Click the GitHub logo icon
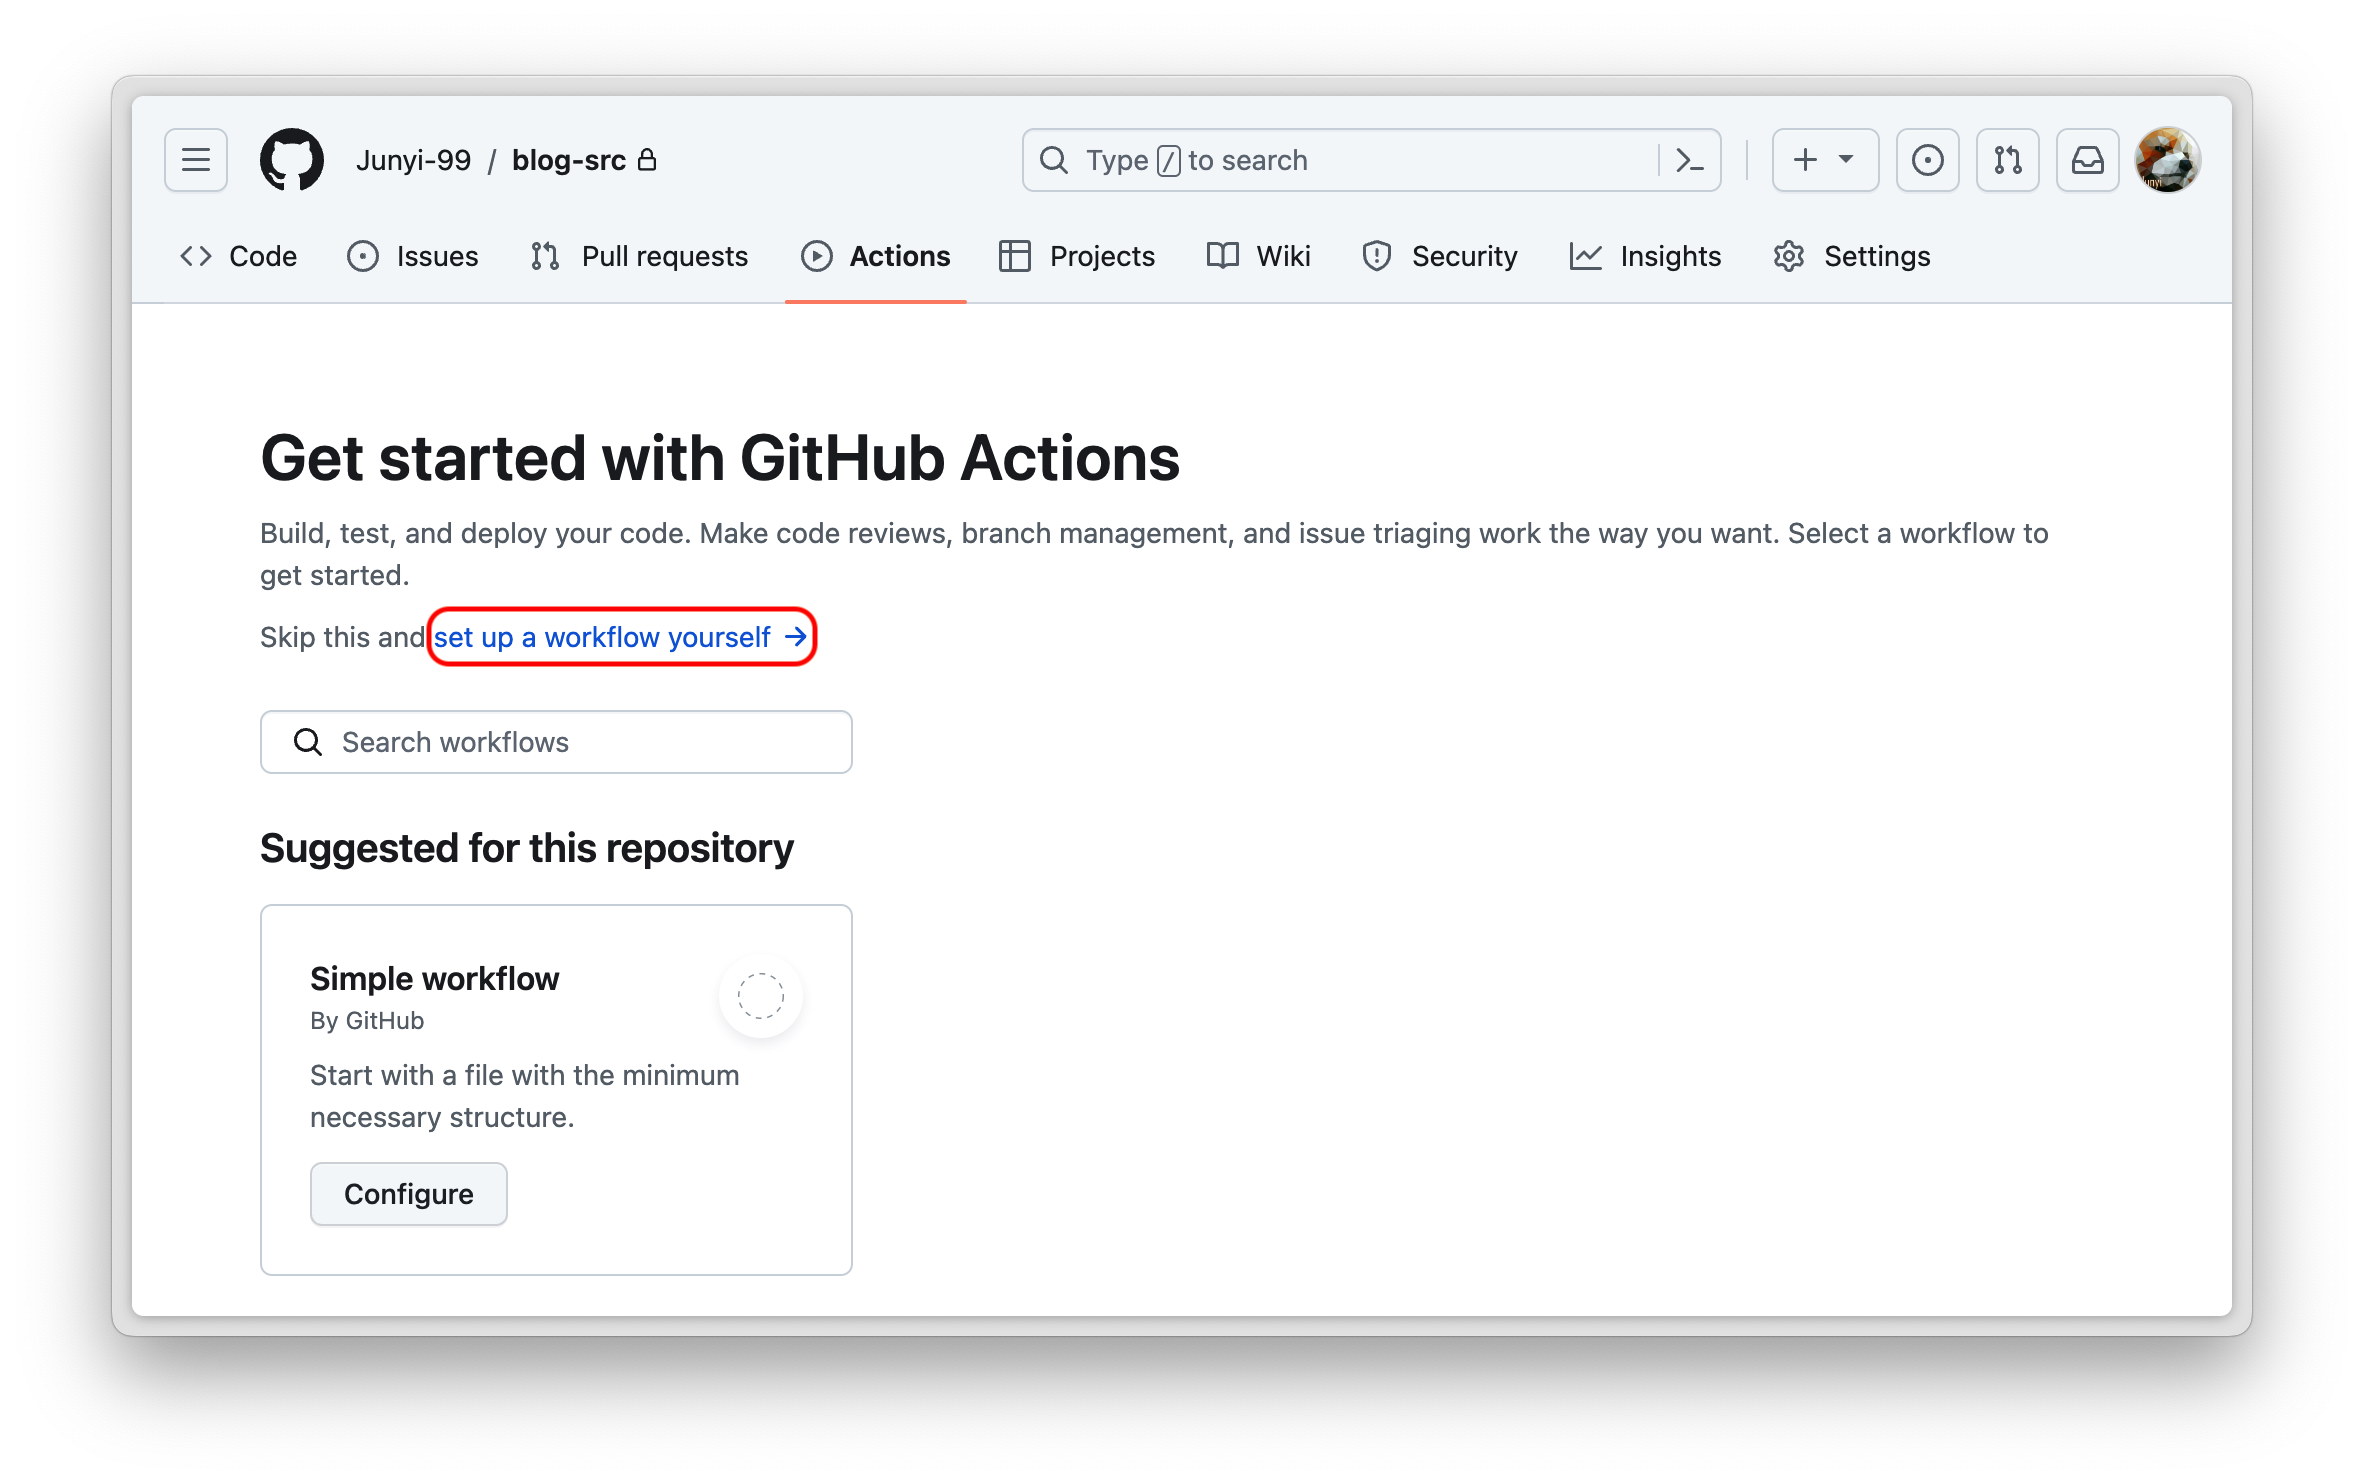 pos(289,159)
